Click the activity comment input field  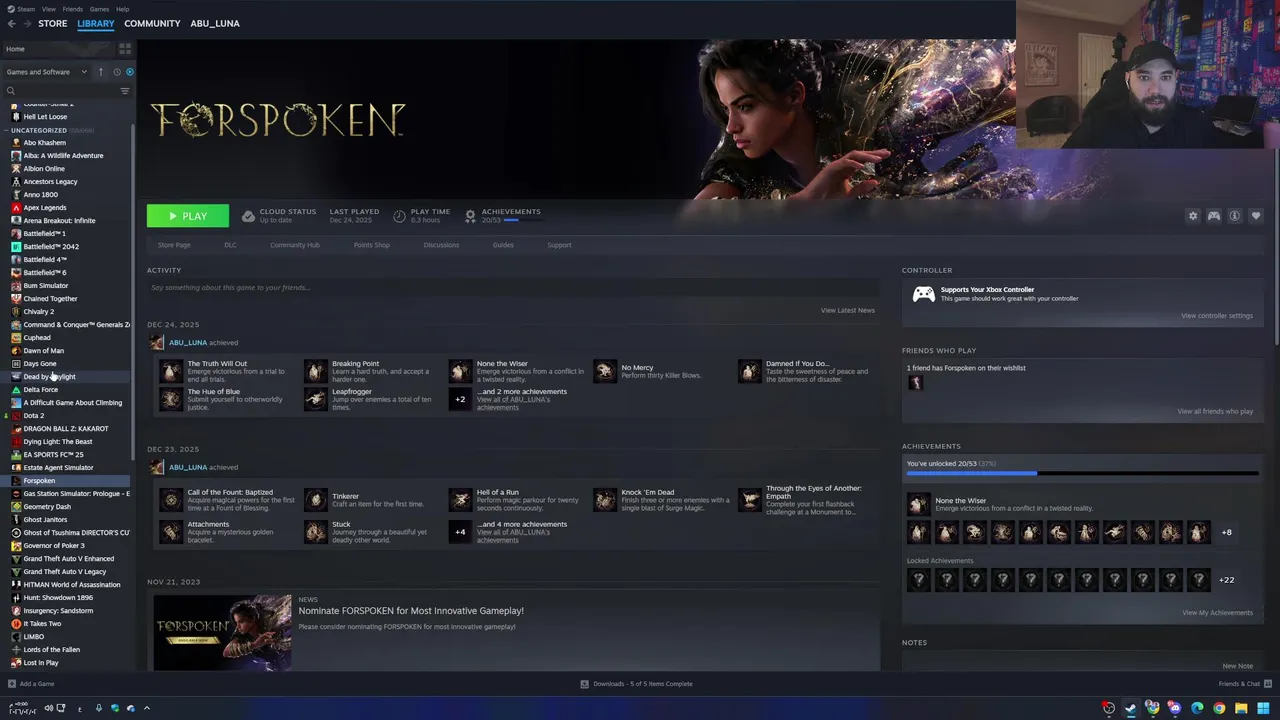(513, 288)
